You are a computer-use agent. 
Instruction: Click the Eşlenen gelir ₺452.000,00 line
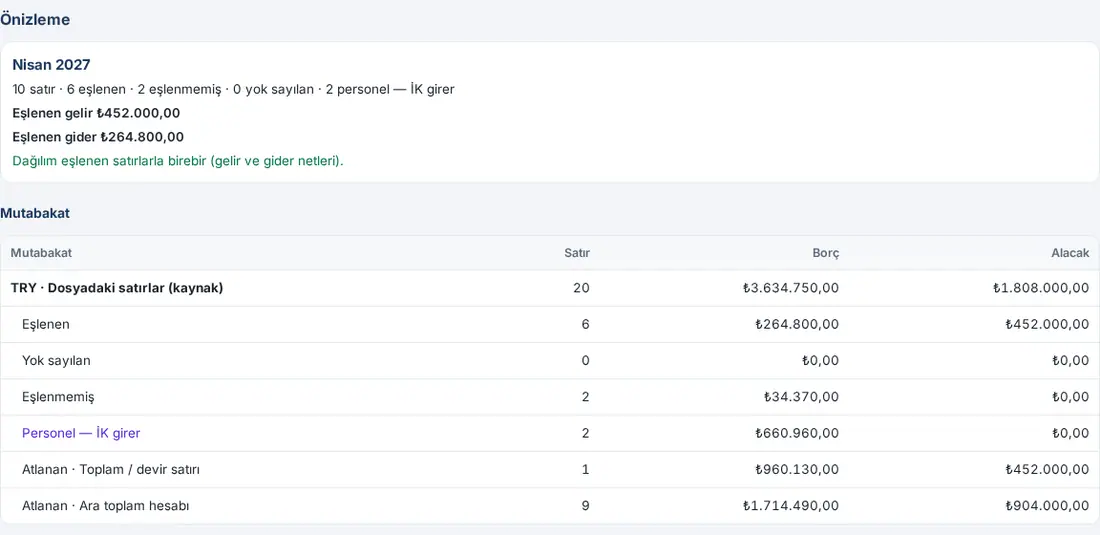(96, 113)
